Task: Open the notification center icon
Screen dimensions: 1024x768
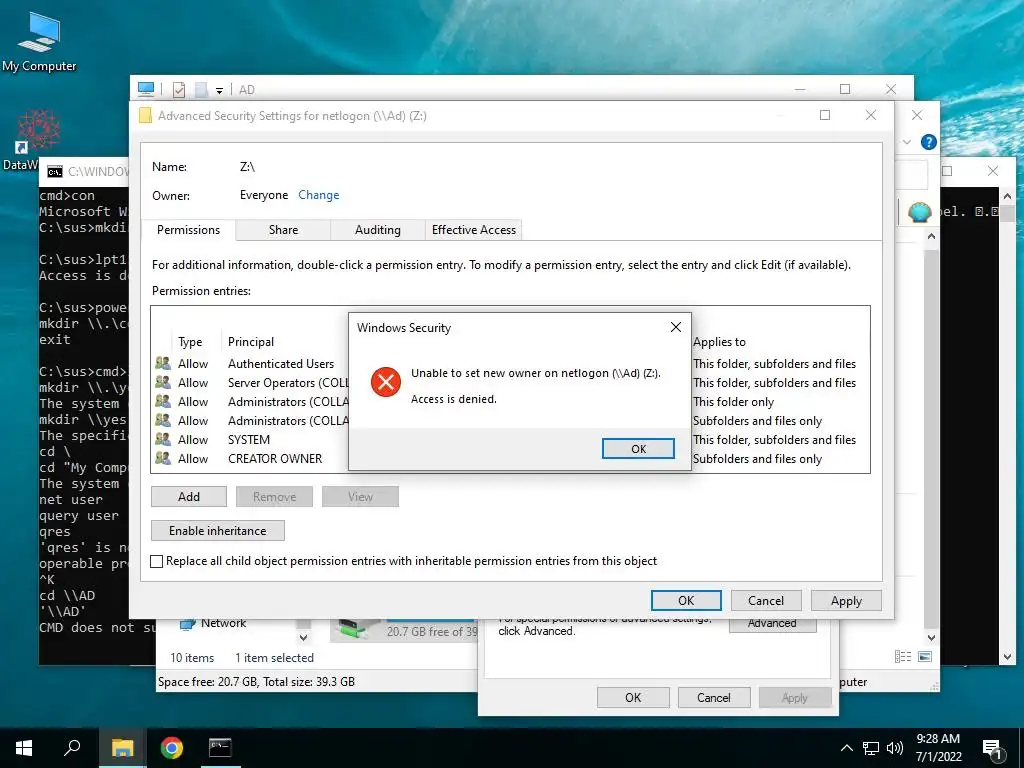Action: 993,748
